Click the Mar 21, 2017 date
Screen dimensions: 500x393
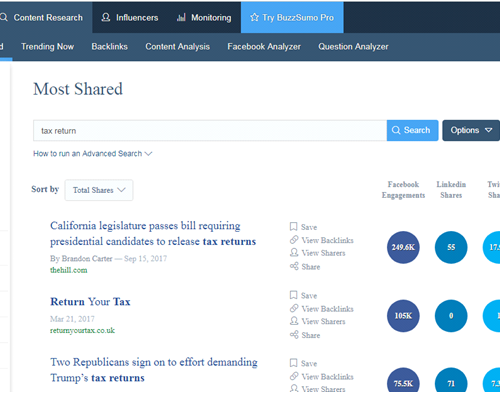pos(72,319)
